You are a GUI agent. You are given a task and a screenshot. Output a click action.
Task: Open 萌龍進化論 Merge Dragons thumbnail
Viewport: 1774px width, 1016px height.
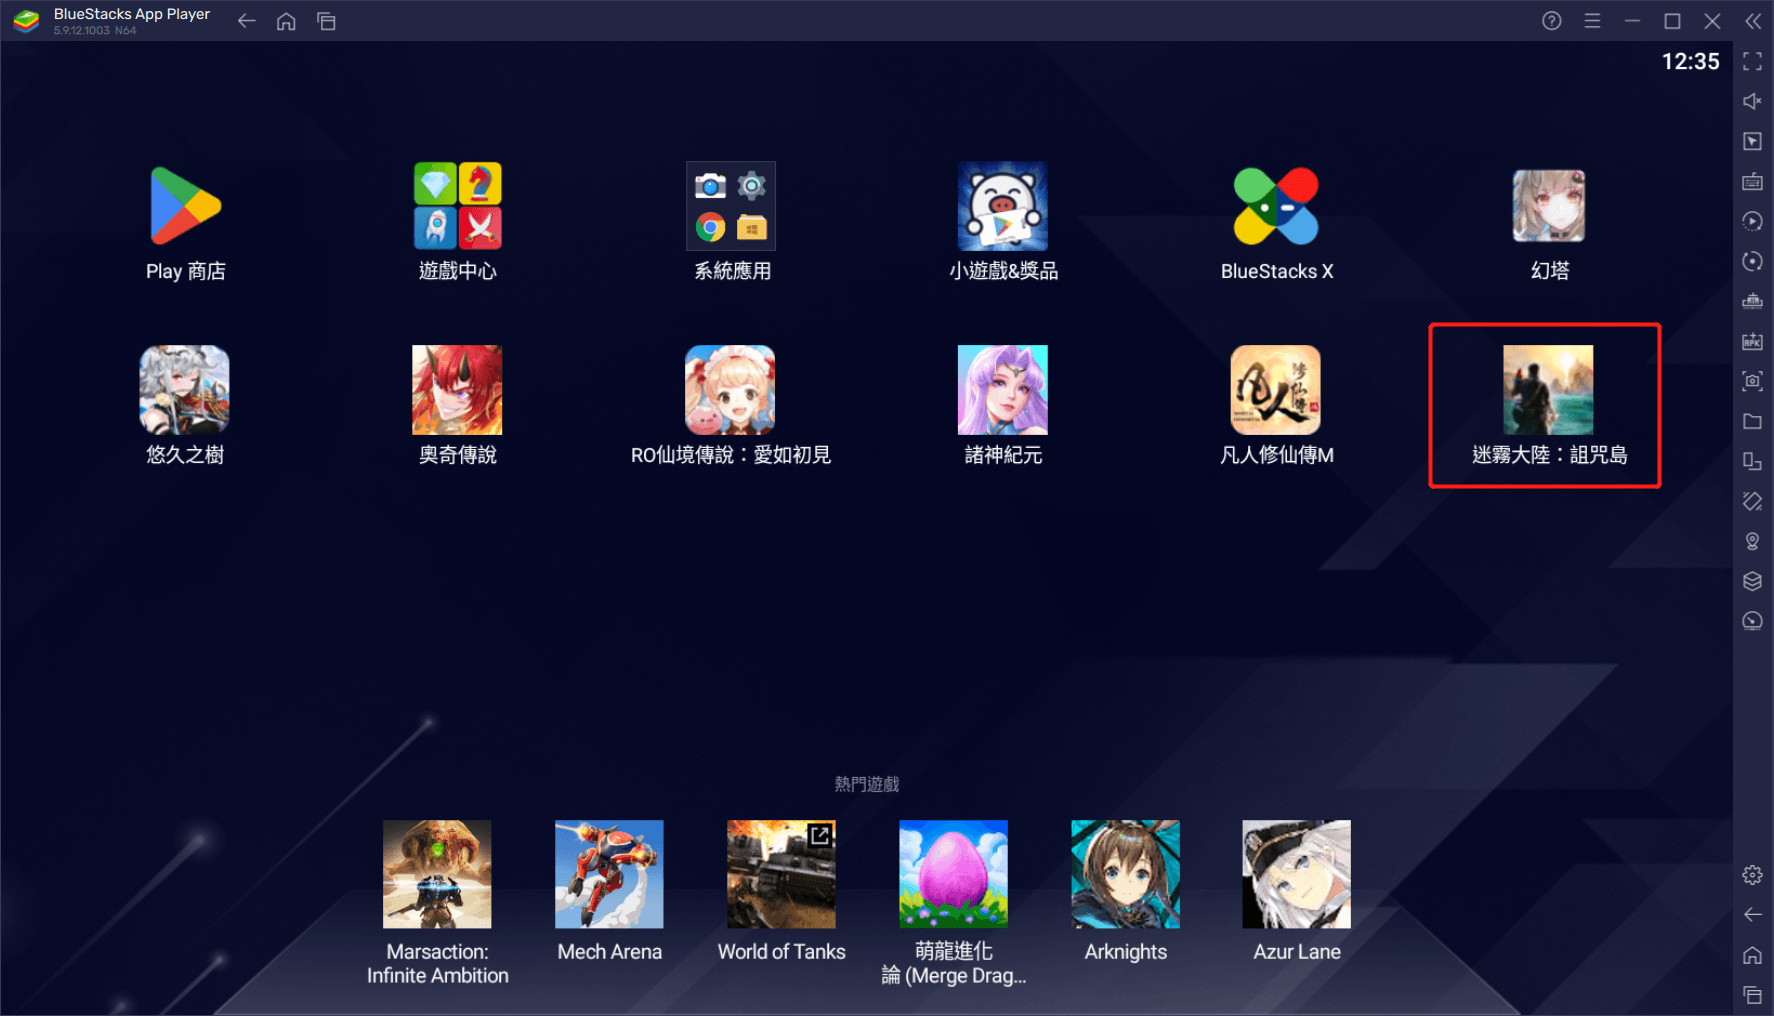tap(953, 874)
